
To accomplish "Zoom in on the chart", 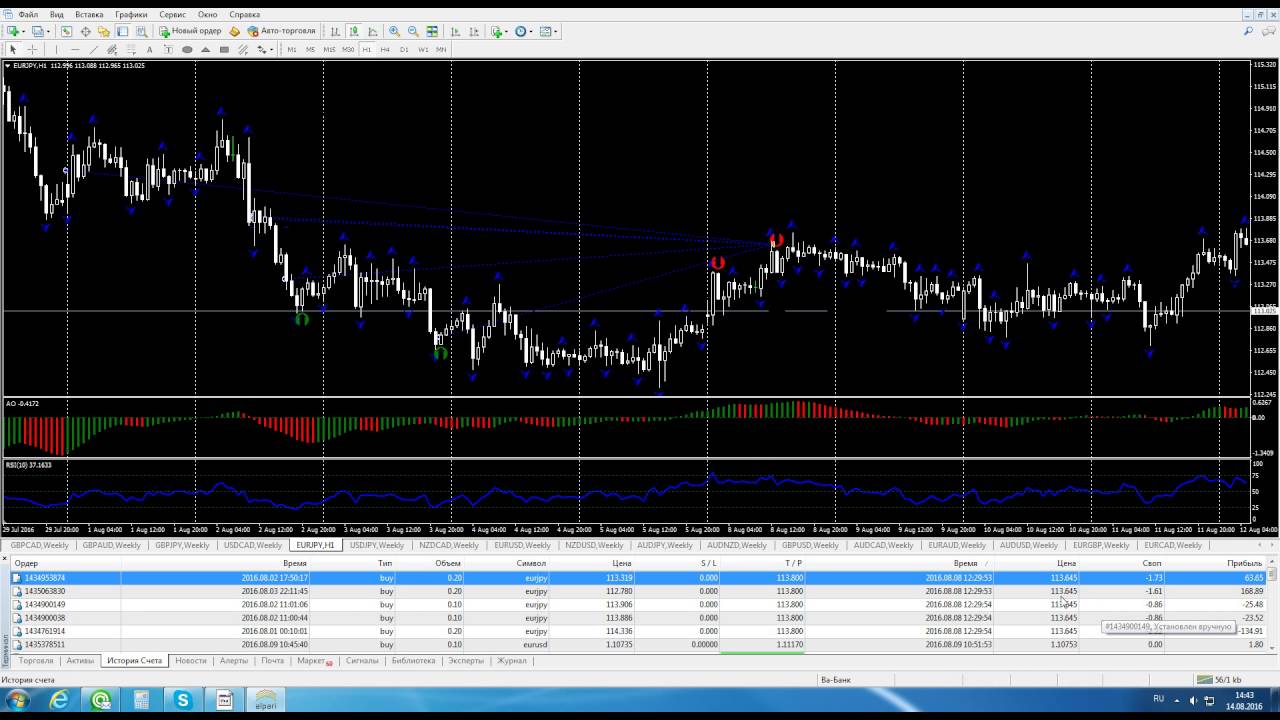I will click(394, 31).
